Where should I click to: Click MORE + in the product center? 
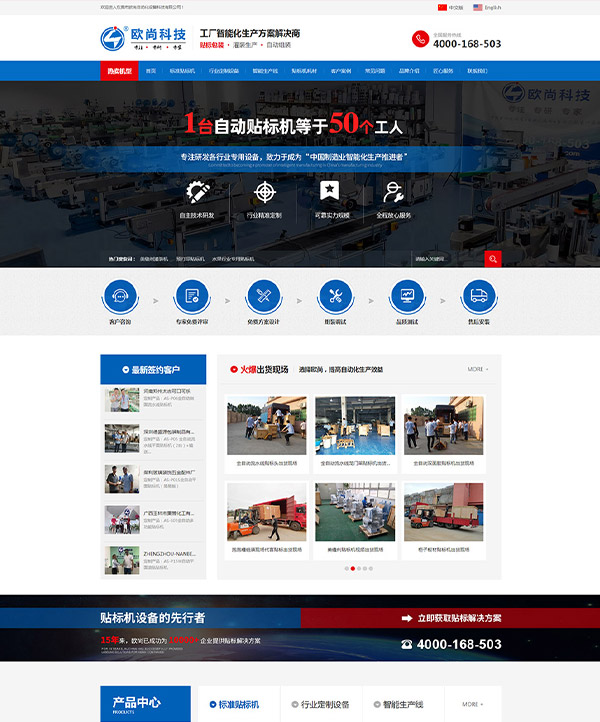click(x=473, y=705)
